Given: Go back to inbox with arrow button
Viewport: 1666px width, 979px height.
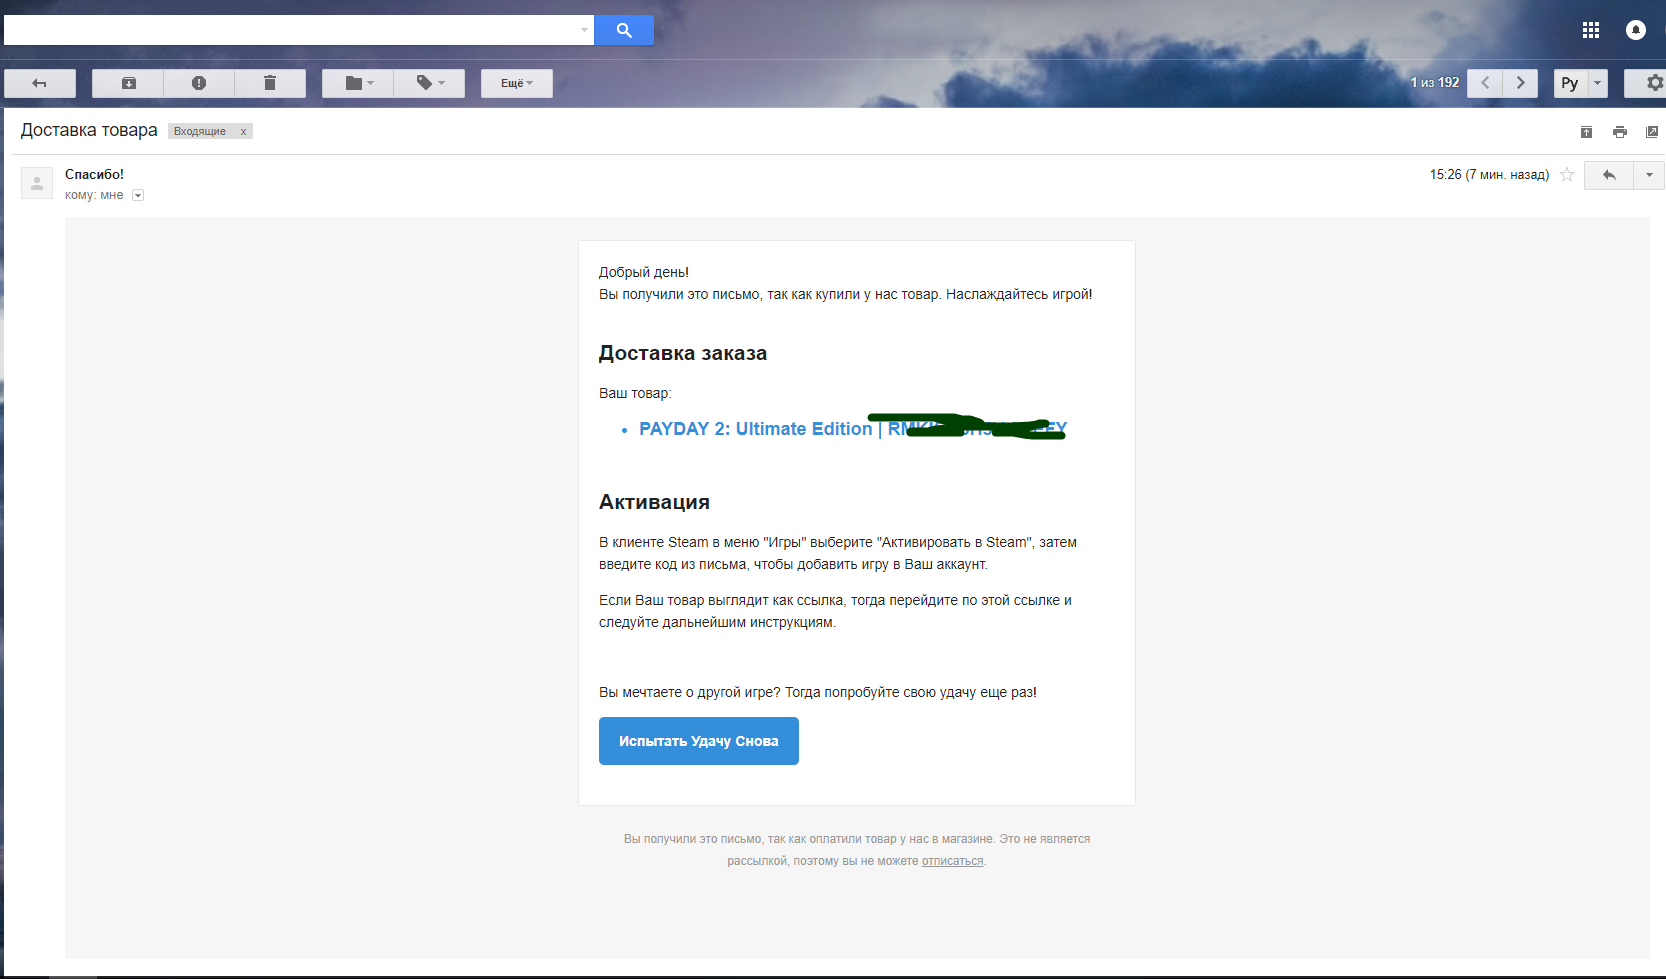Looking at the screenshot, I should point(40,83).
